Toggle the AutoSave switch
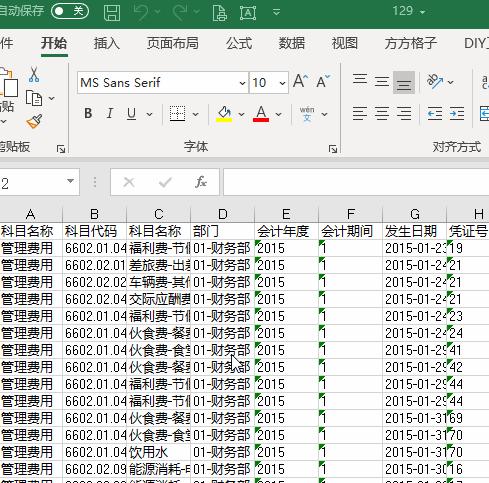 coord(70,11)
